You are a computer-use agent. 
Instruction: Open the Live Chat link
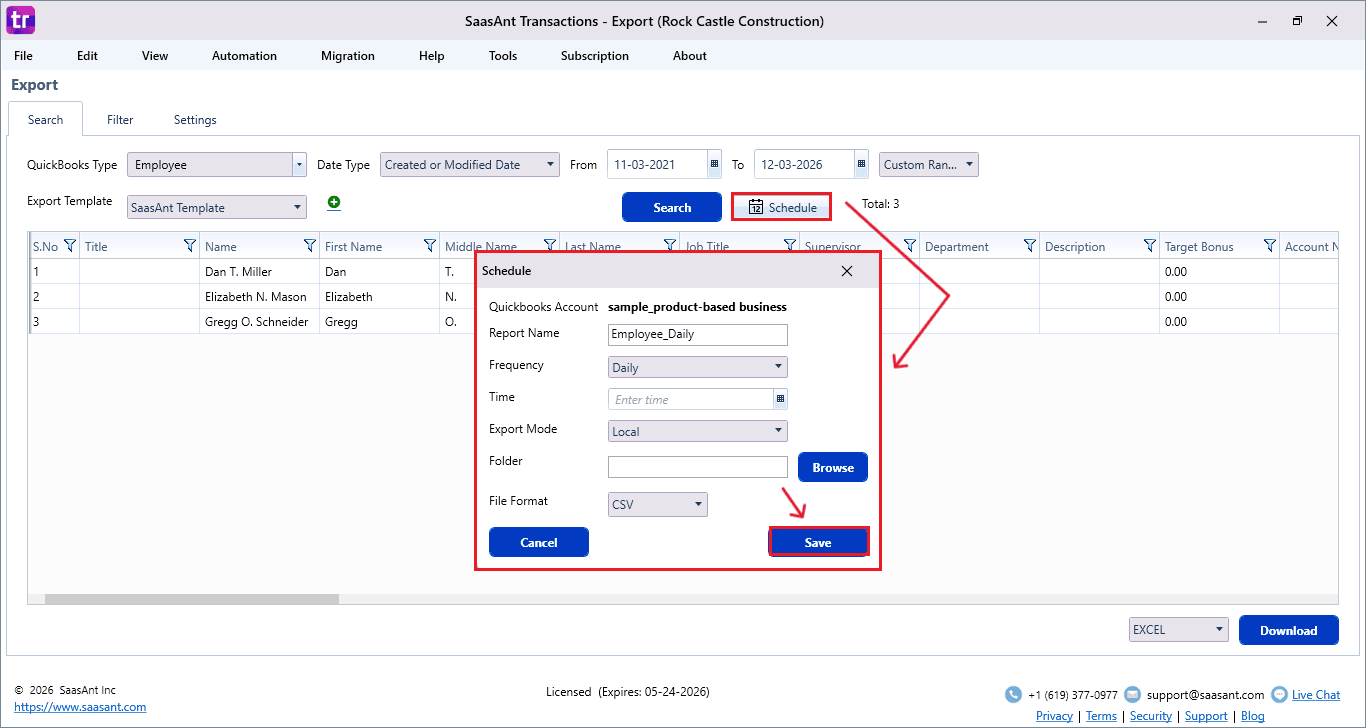[x=1315, y=695]
